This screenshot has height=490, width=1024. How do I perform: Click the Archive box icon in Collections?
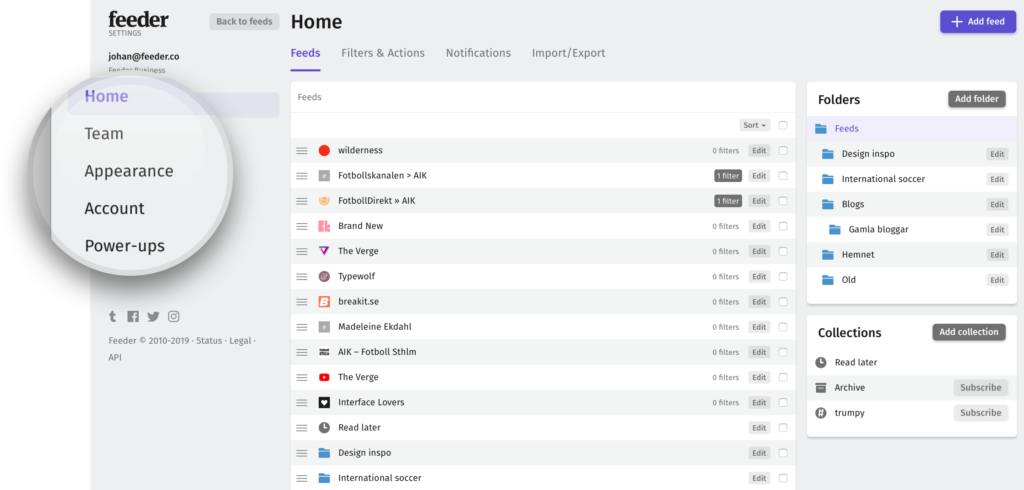click(x=821, y=387)
